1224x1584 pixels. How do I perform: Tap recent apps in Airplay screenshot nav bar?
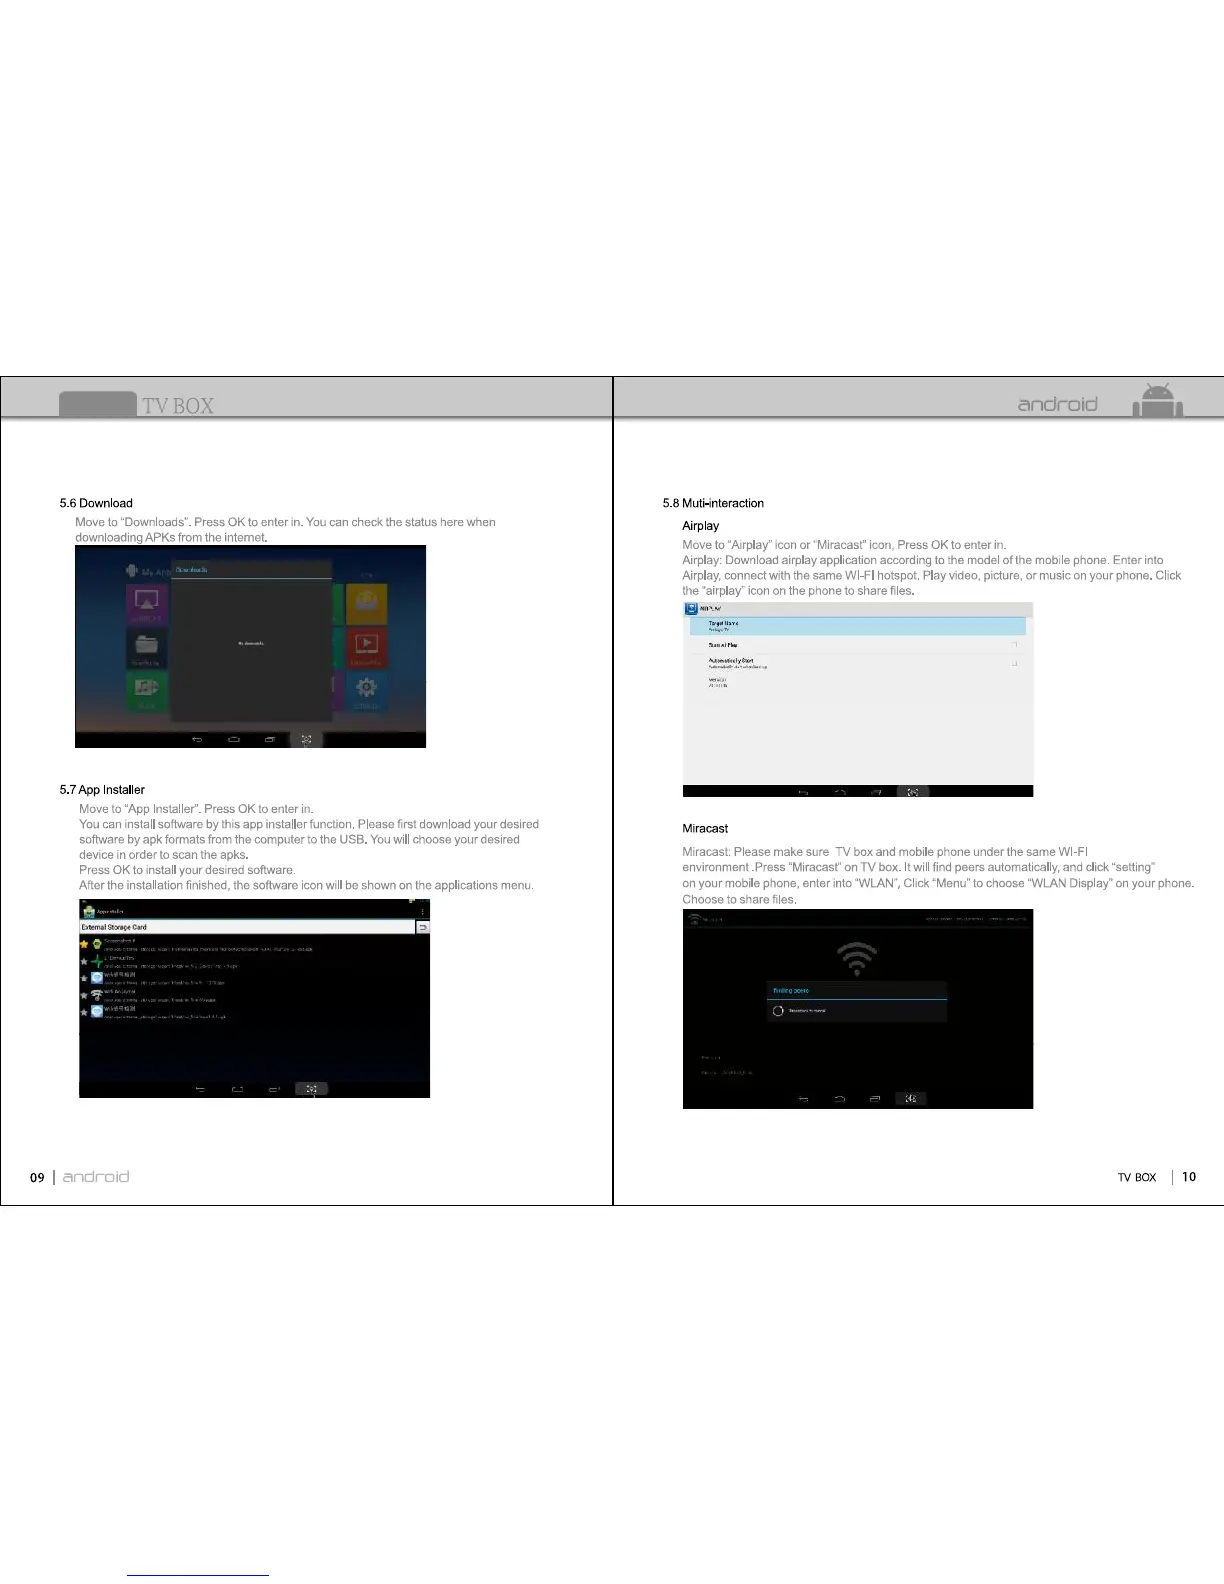pyautogui.click(x=876, y=792)
